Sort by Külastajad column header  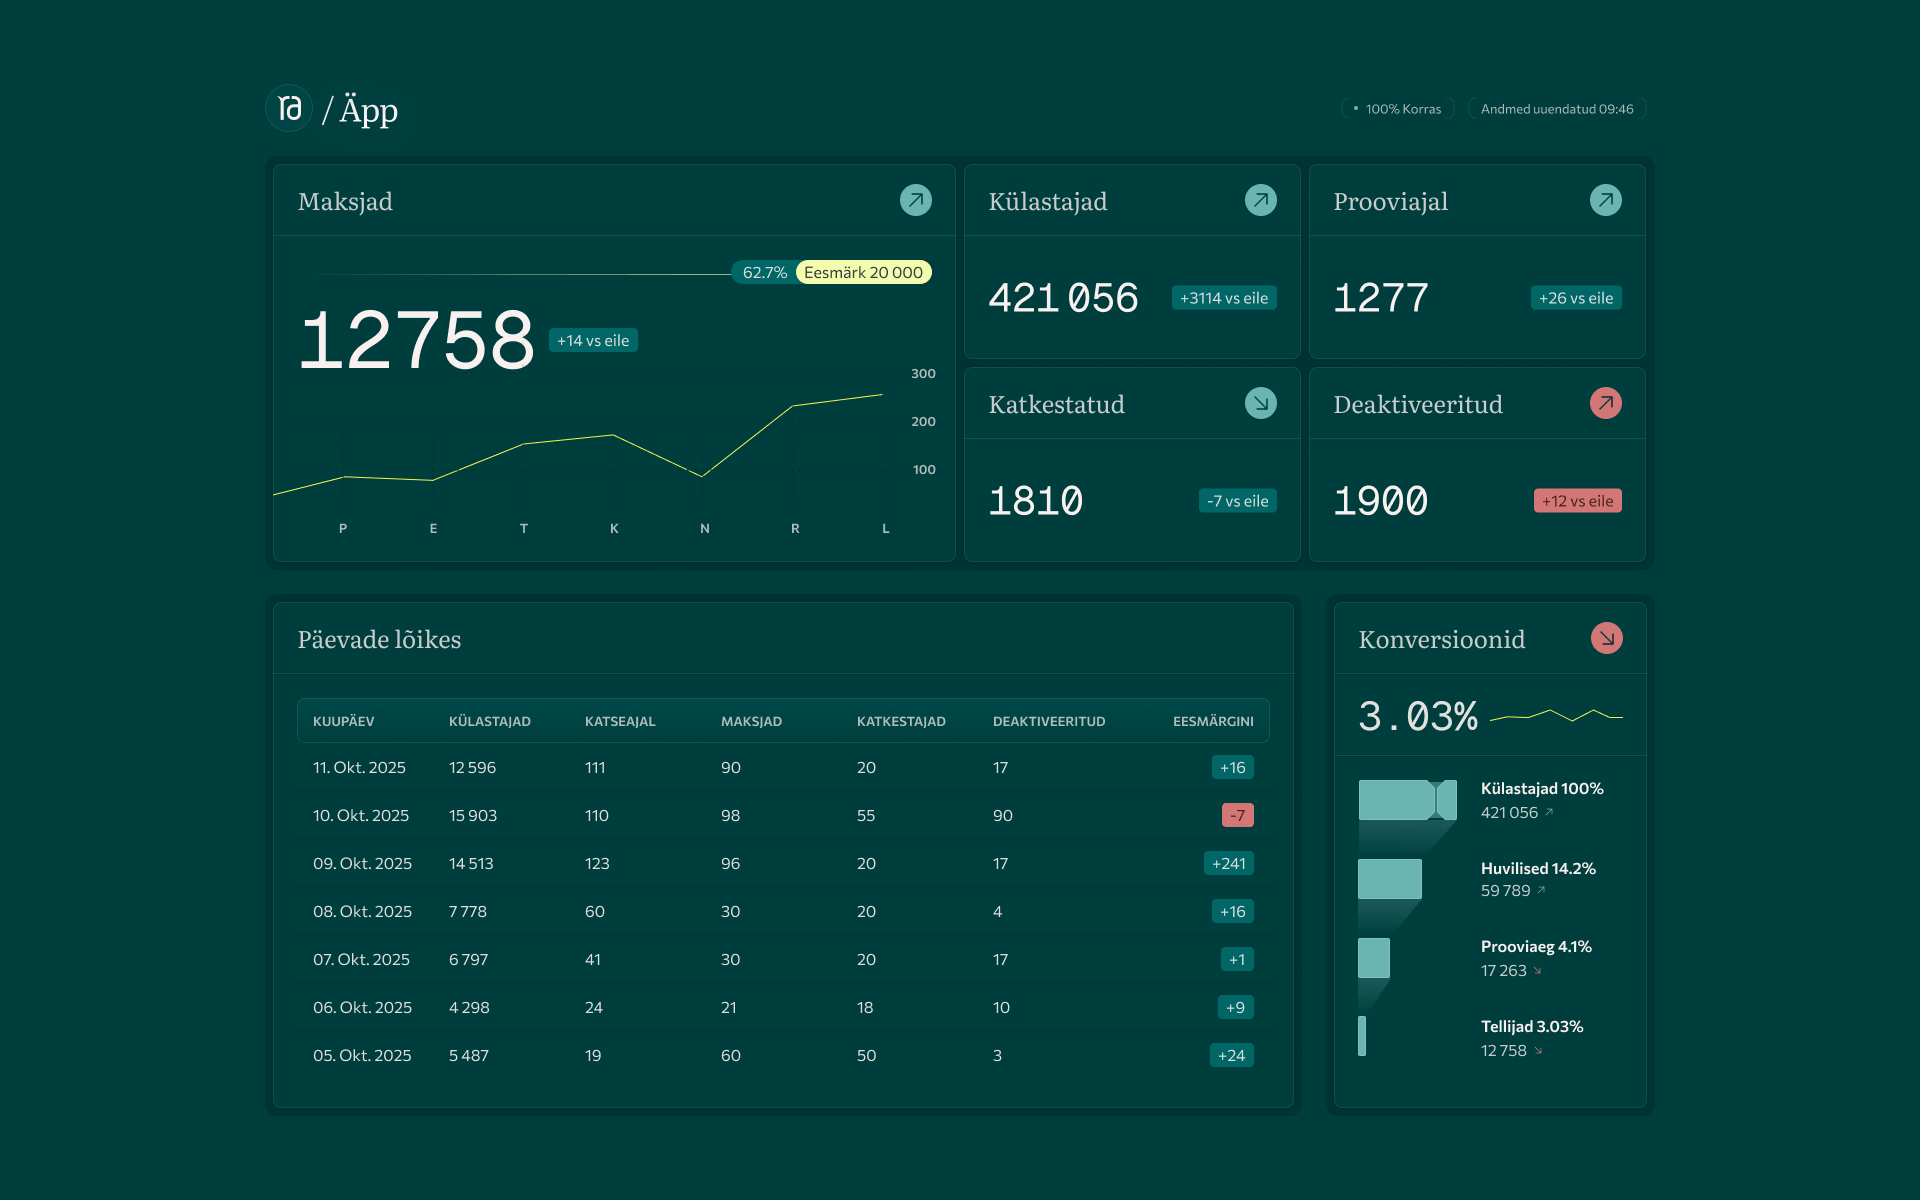coord(489,721)
